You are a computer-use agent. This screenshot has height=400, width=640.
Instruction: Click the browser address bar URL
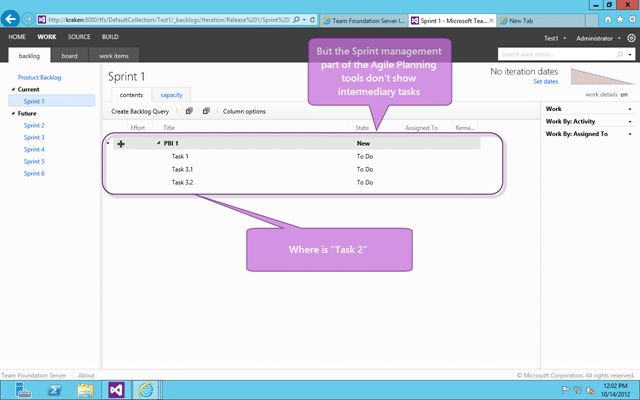pyautogui.click(x=169, y=20)
